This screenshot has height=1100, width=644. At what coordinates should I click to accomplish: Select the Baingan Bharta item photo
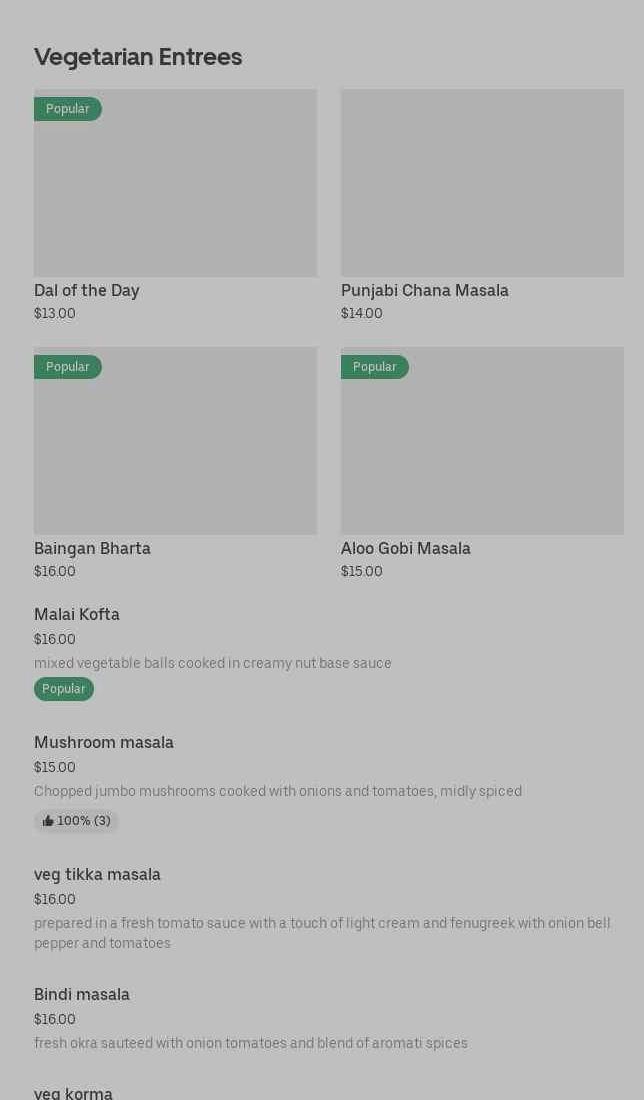click(175, 441)
